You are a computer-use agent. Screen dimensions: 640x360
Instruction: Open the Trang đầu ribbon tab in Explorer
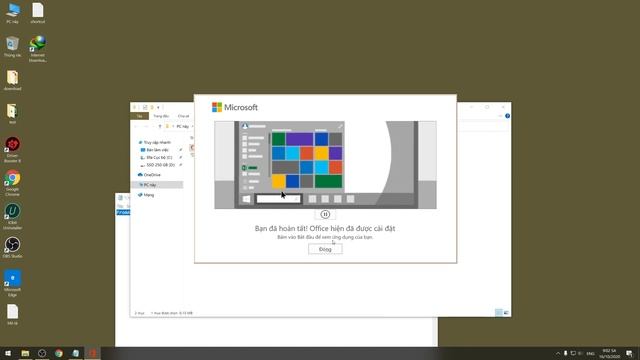click(x=161, y=116)
